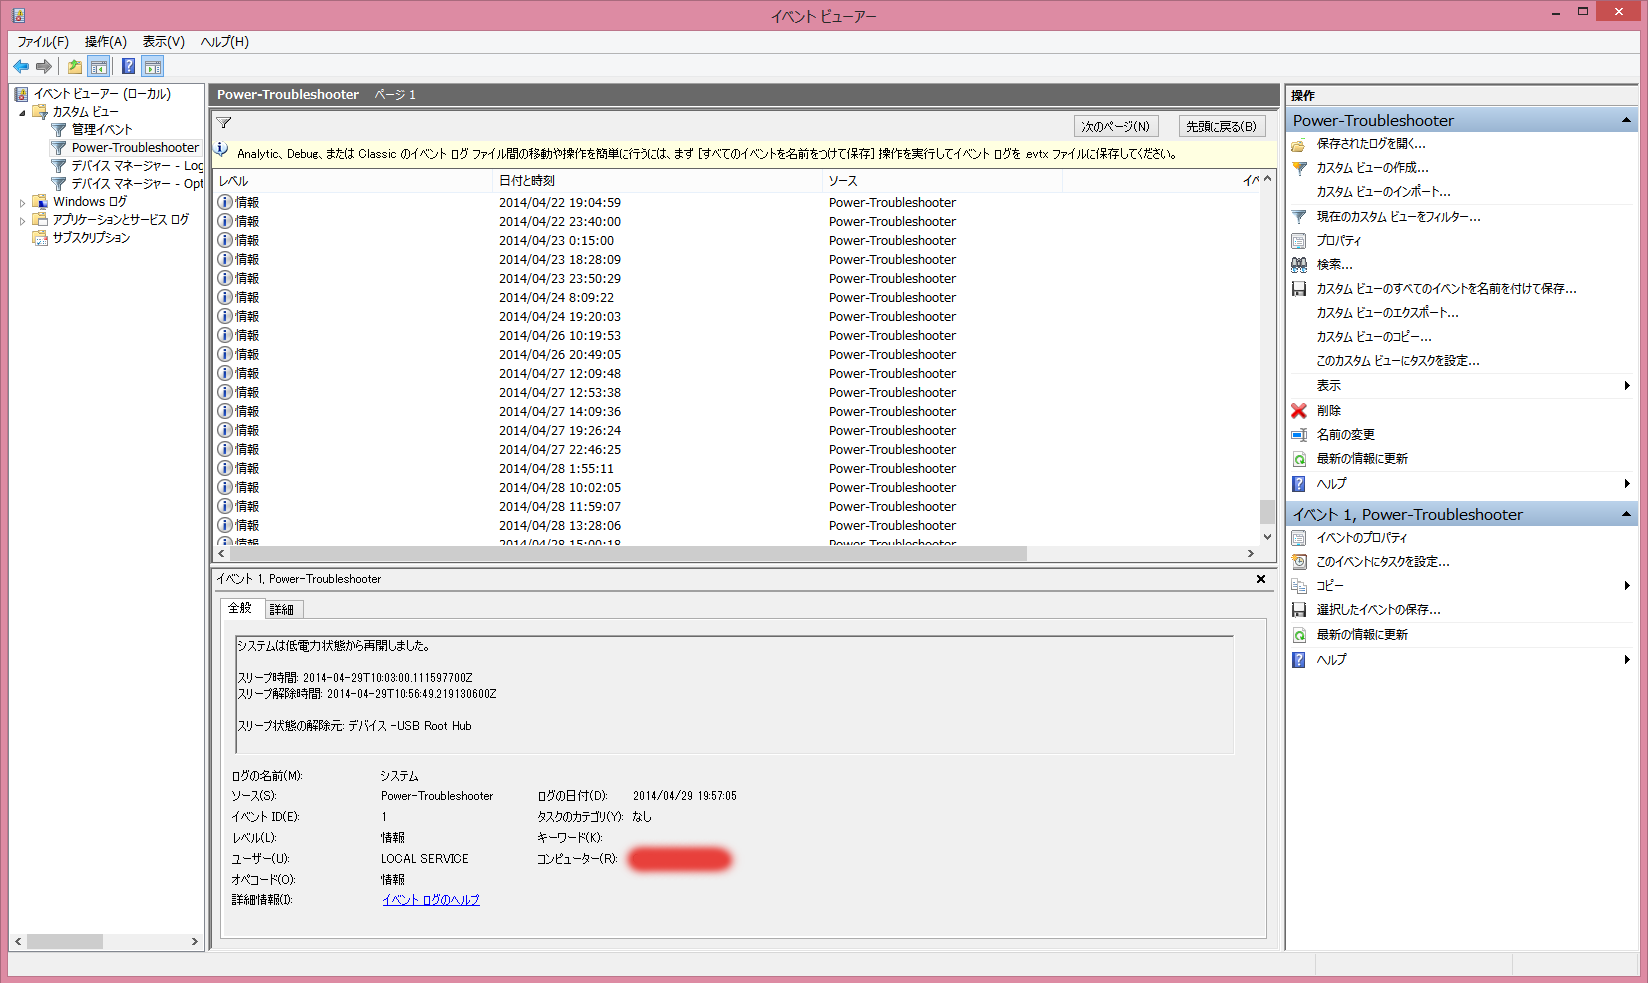
Task: Click 選択したイベントの保存 save icon
Action: tap(1299, 610)
